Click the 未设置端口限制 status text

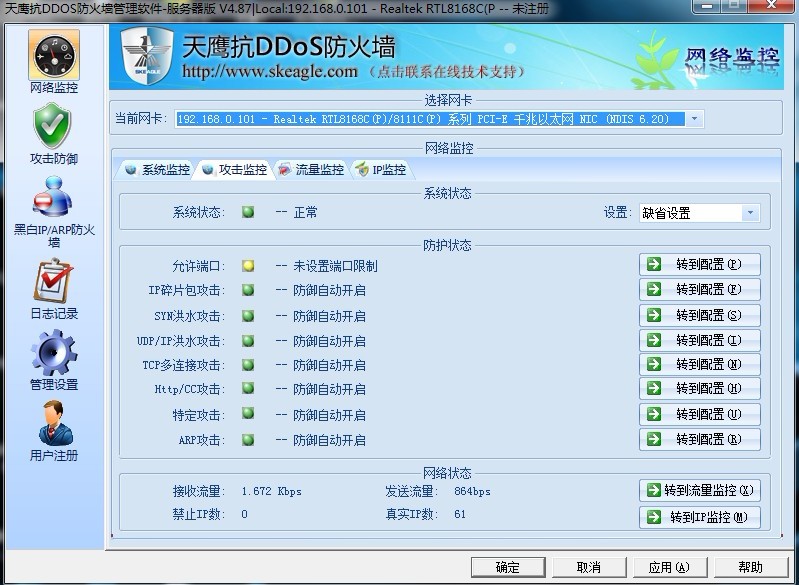pos(335,266)
